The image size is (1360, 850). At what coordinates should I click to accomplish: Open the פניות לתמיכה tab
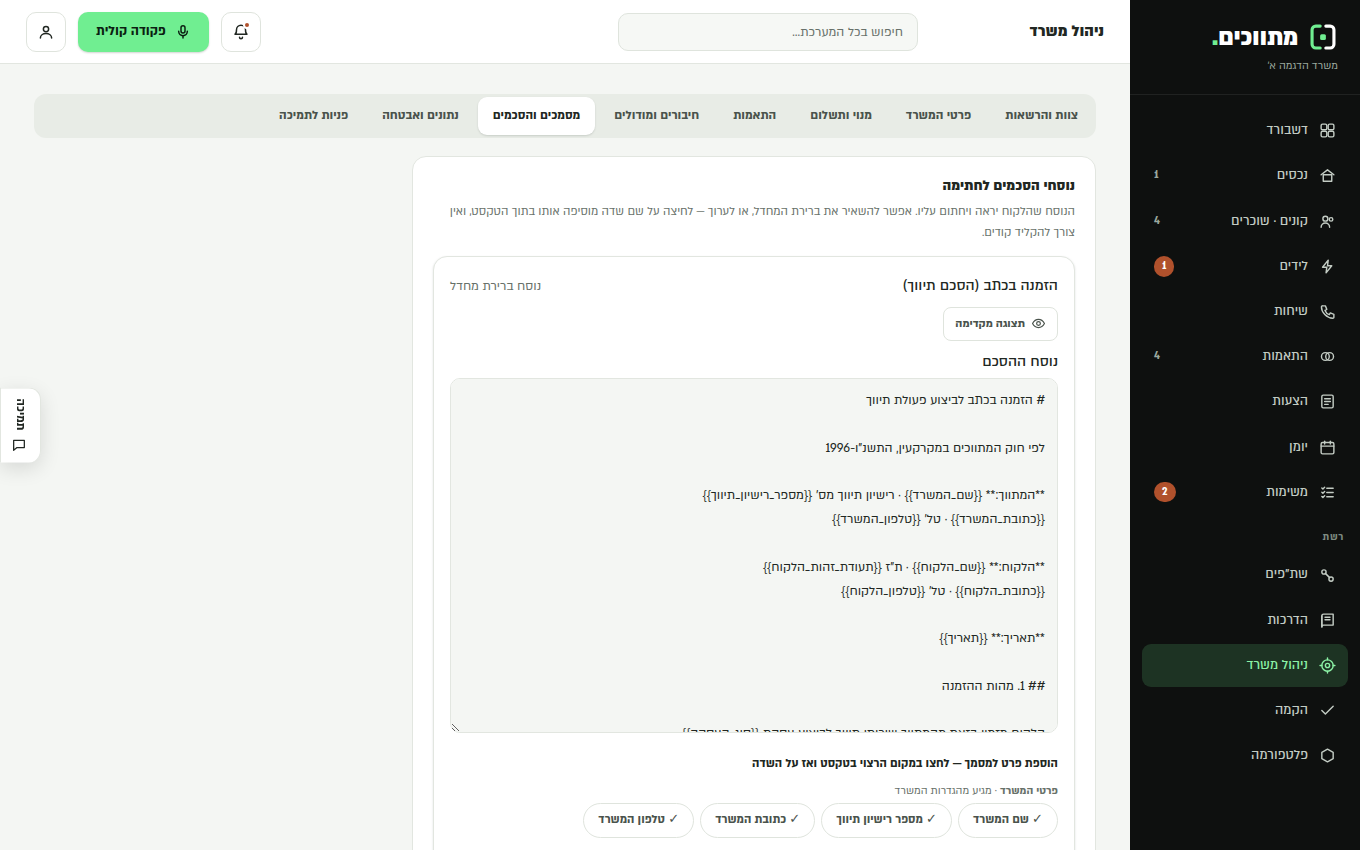(x=314, y=116)
